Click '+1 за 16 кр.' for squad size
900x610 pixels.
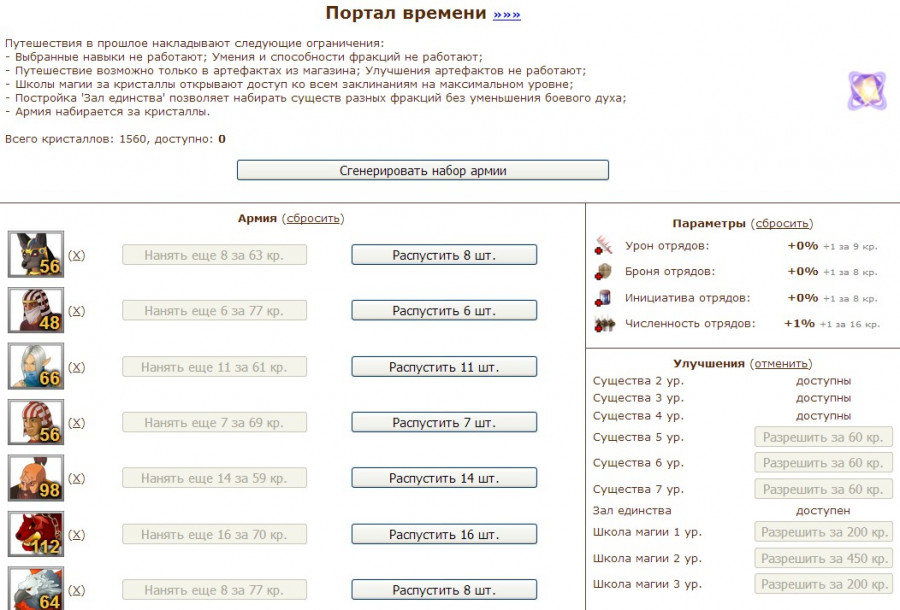click(x=849, y=324)
